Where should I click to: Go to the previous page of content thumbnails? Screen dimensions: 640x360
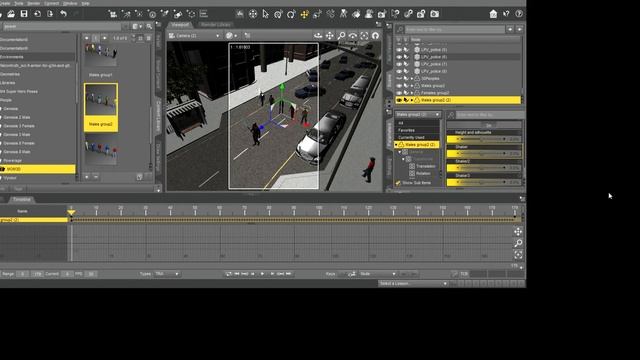click(x=87, y=38)
